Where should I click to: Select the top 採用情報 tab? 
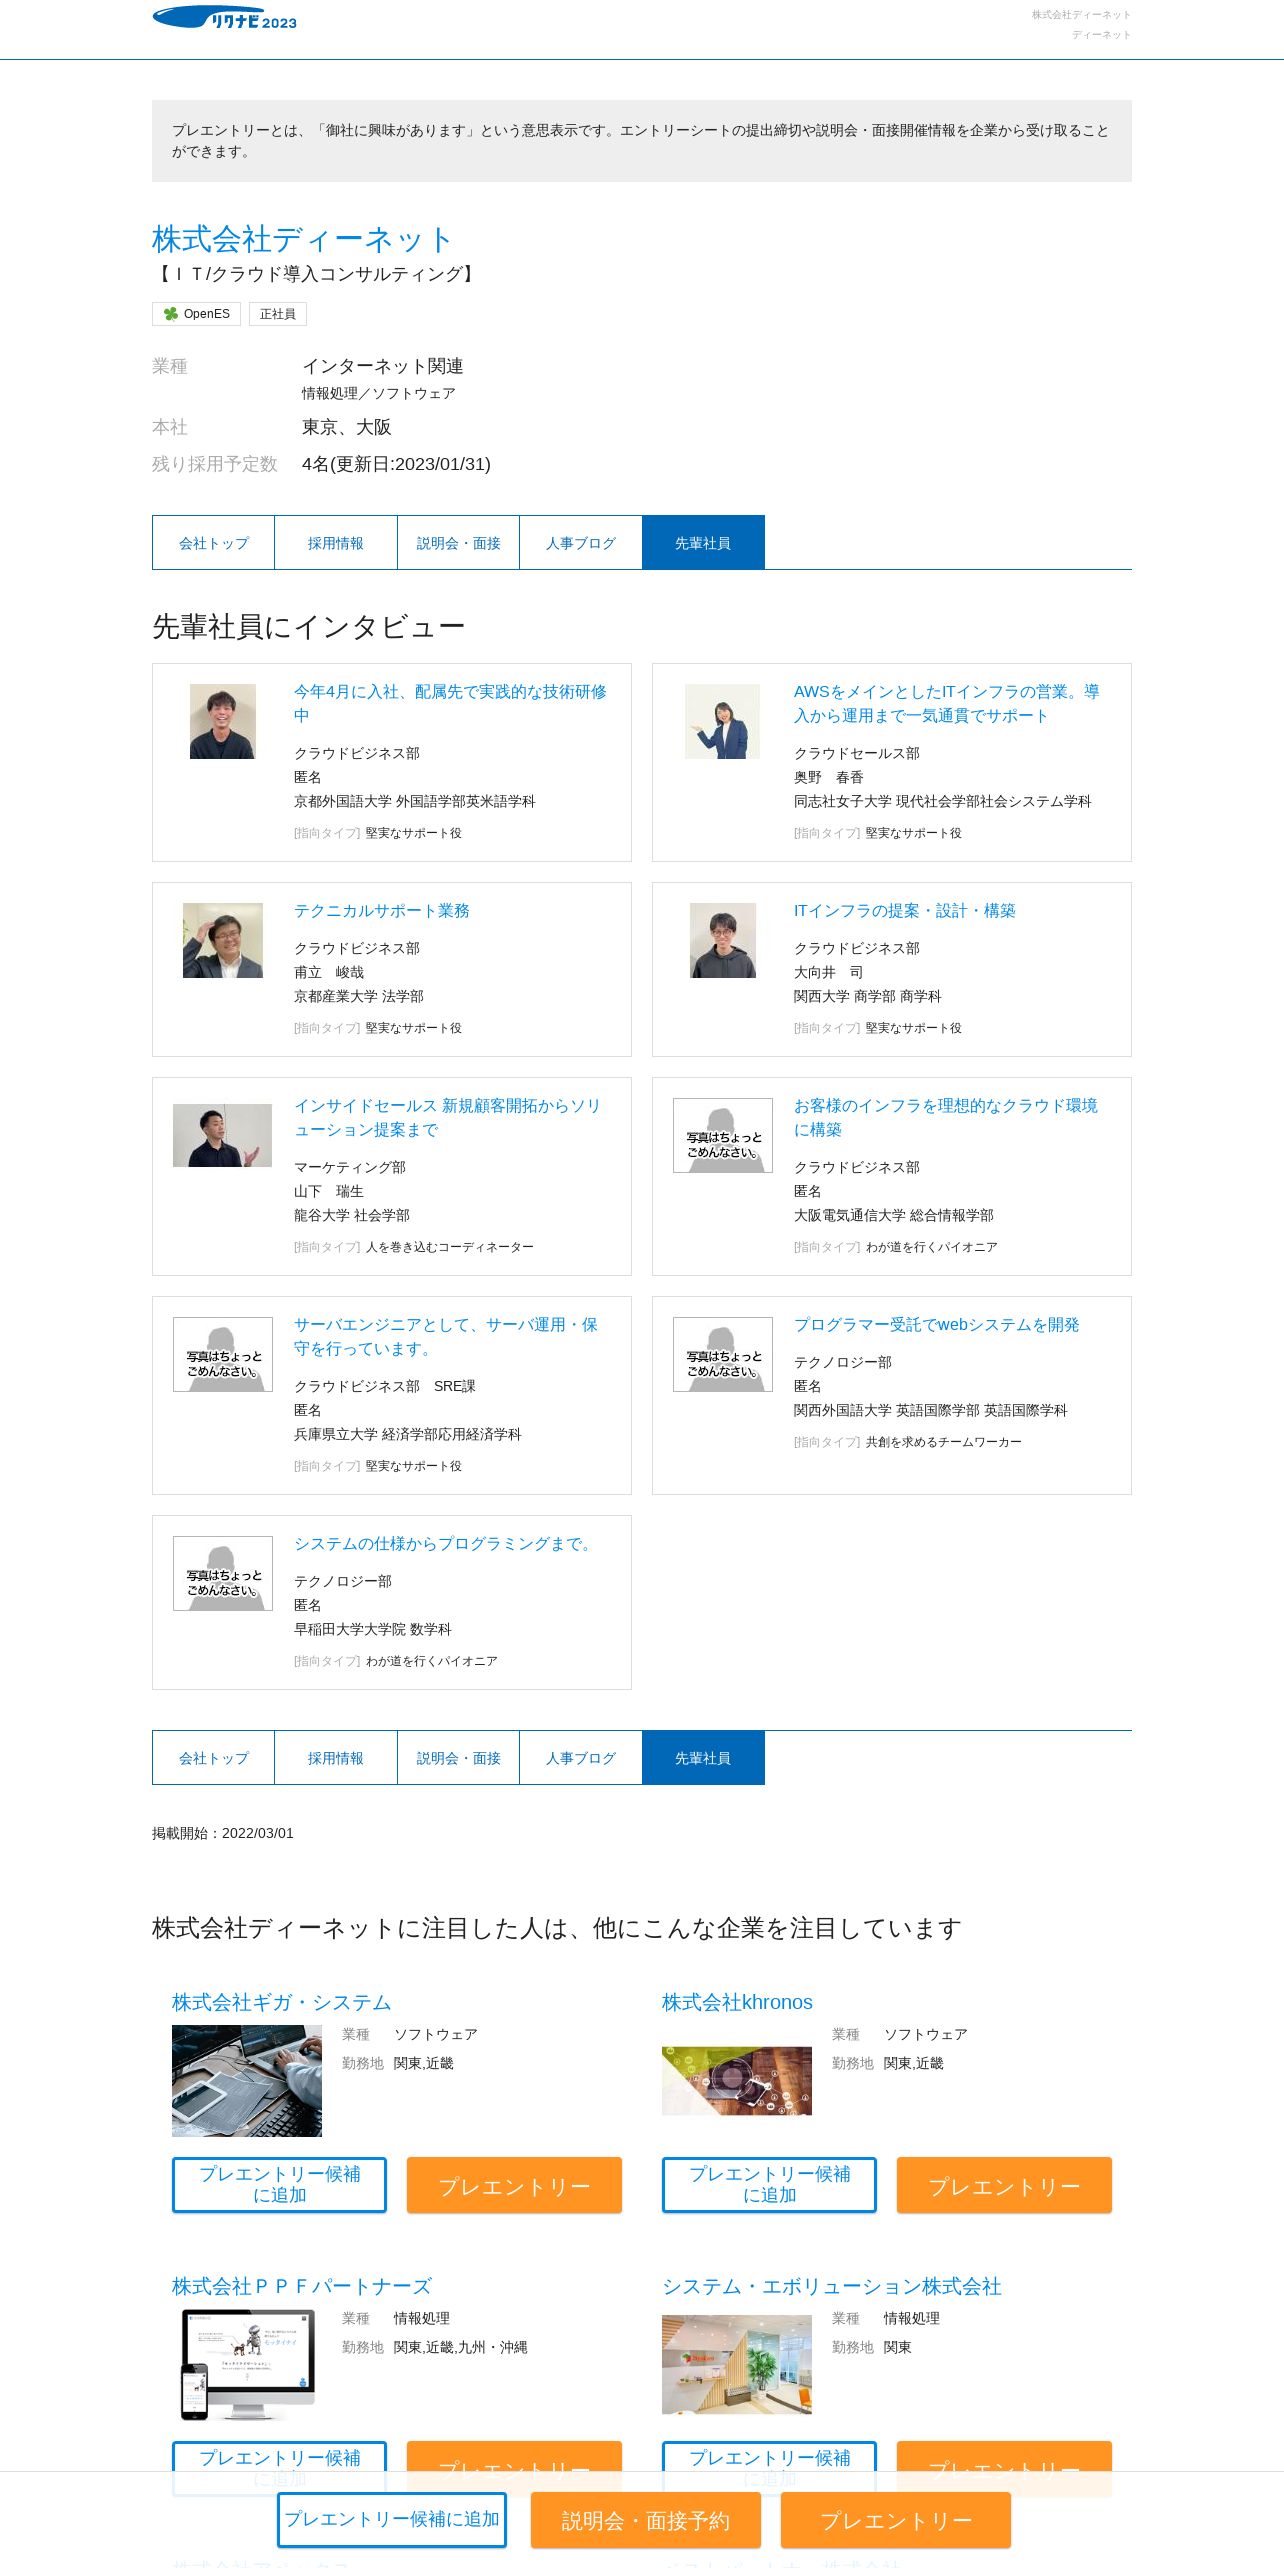pyautogui.click(x=336, y=543)
